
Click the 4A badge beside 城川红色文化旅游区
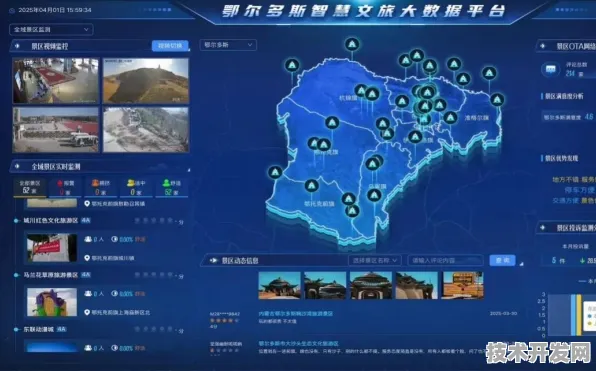click(86, 220)
